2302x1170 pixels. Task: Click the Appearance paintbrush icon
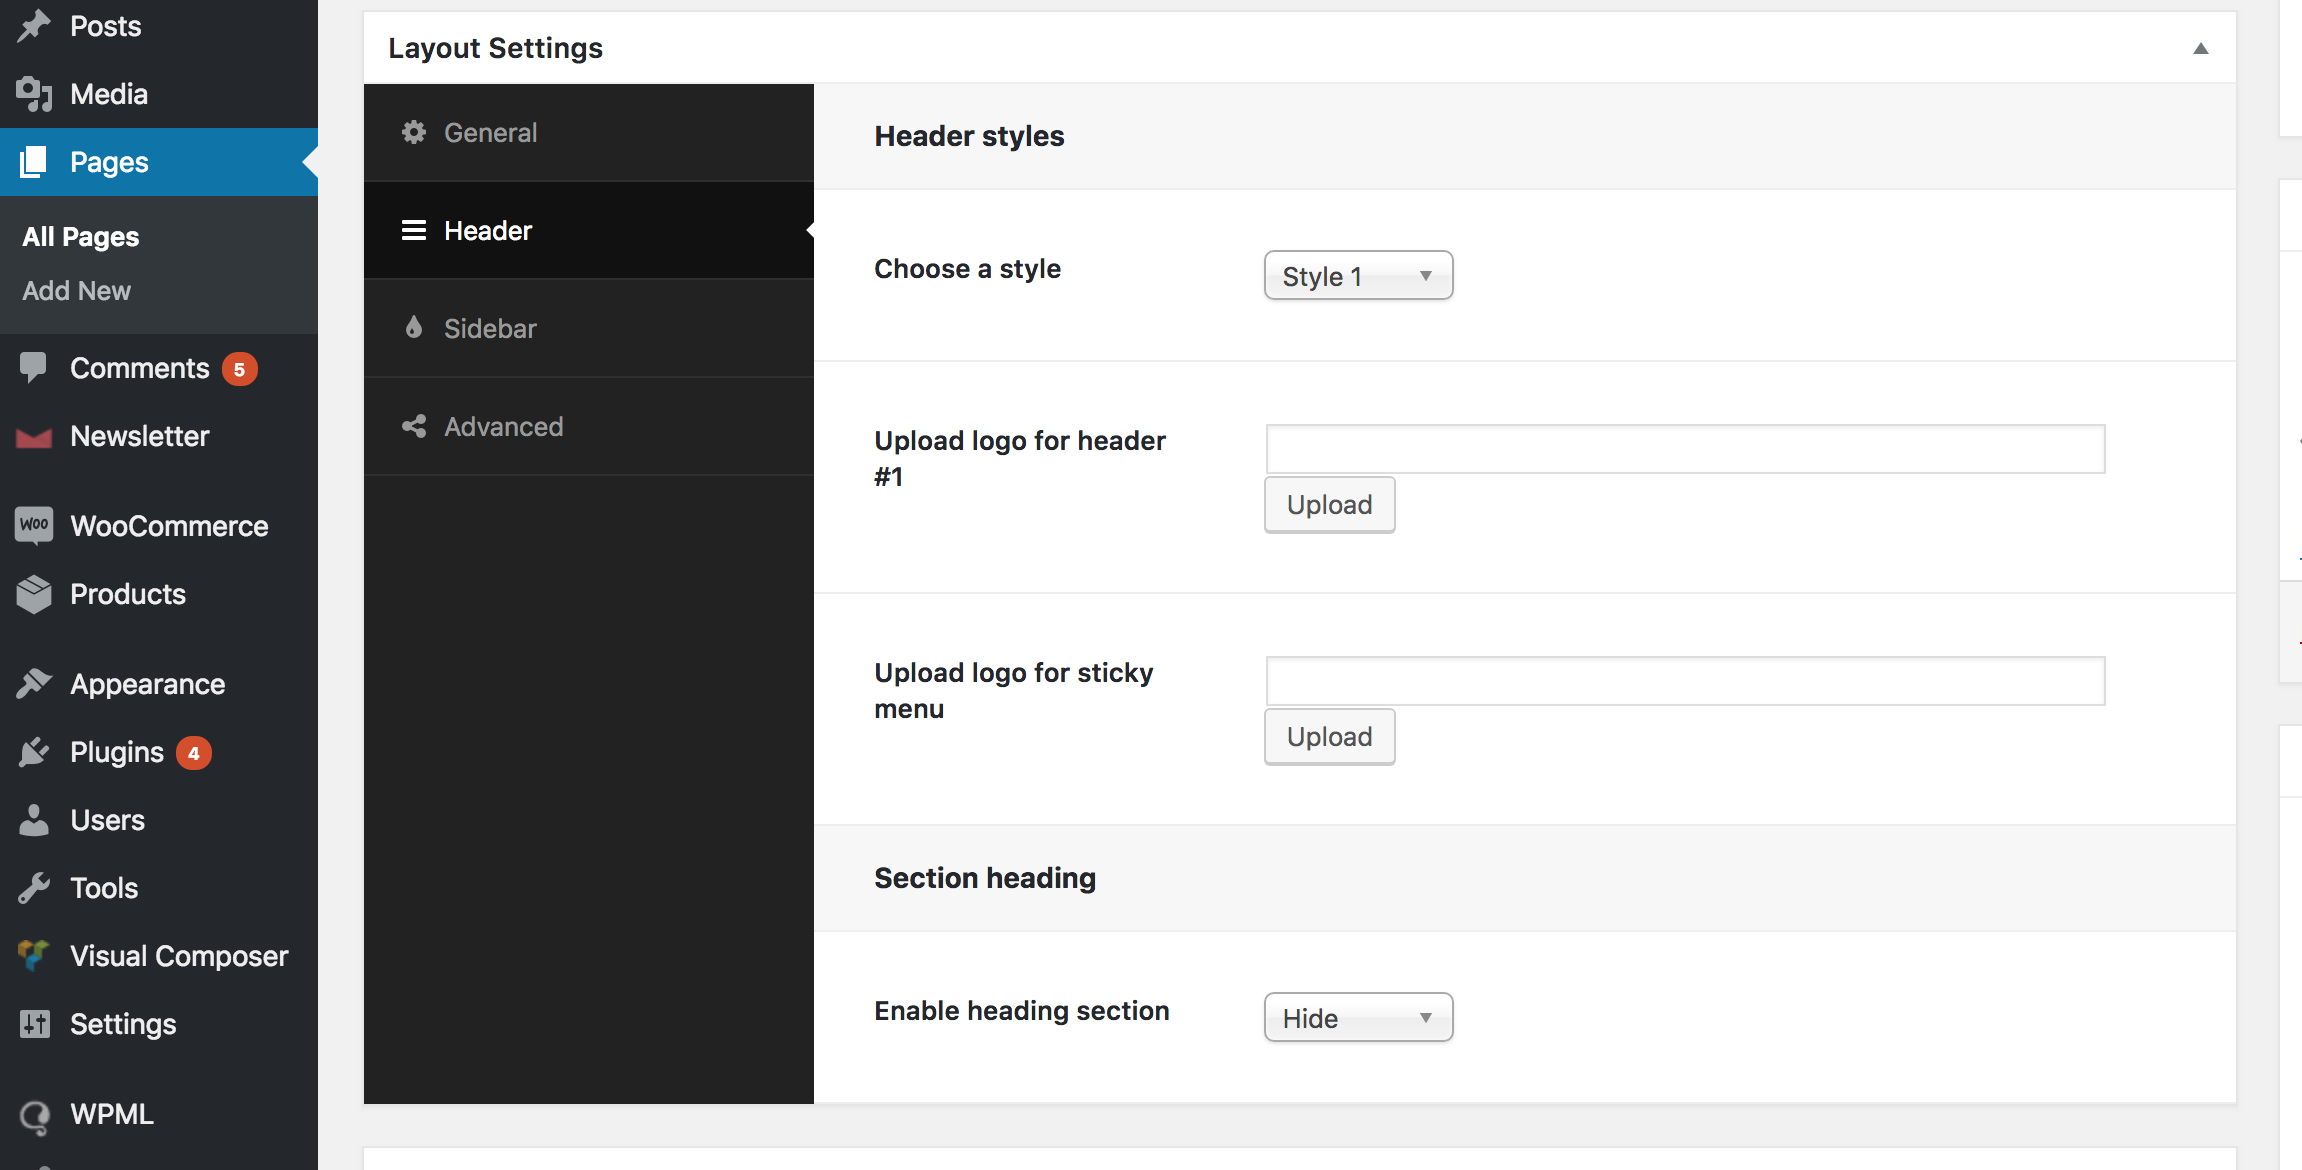coord(33,684)
